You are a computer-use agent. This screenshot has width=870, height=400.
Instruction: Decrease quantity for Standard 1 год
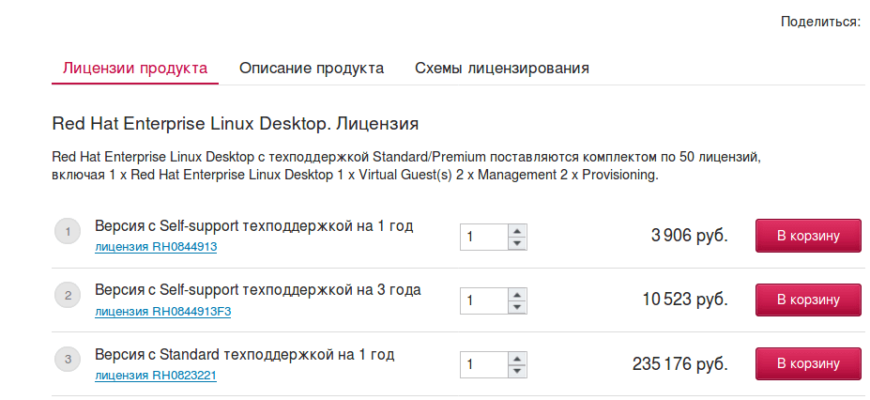pos(517,371)
